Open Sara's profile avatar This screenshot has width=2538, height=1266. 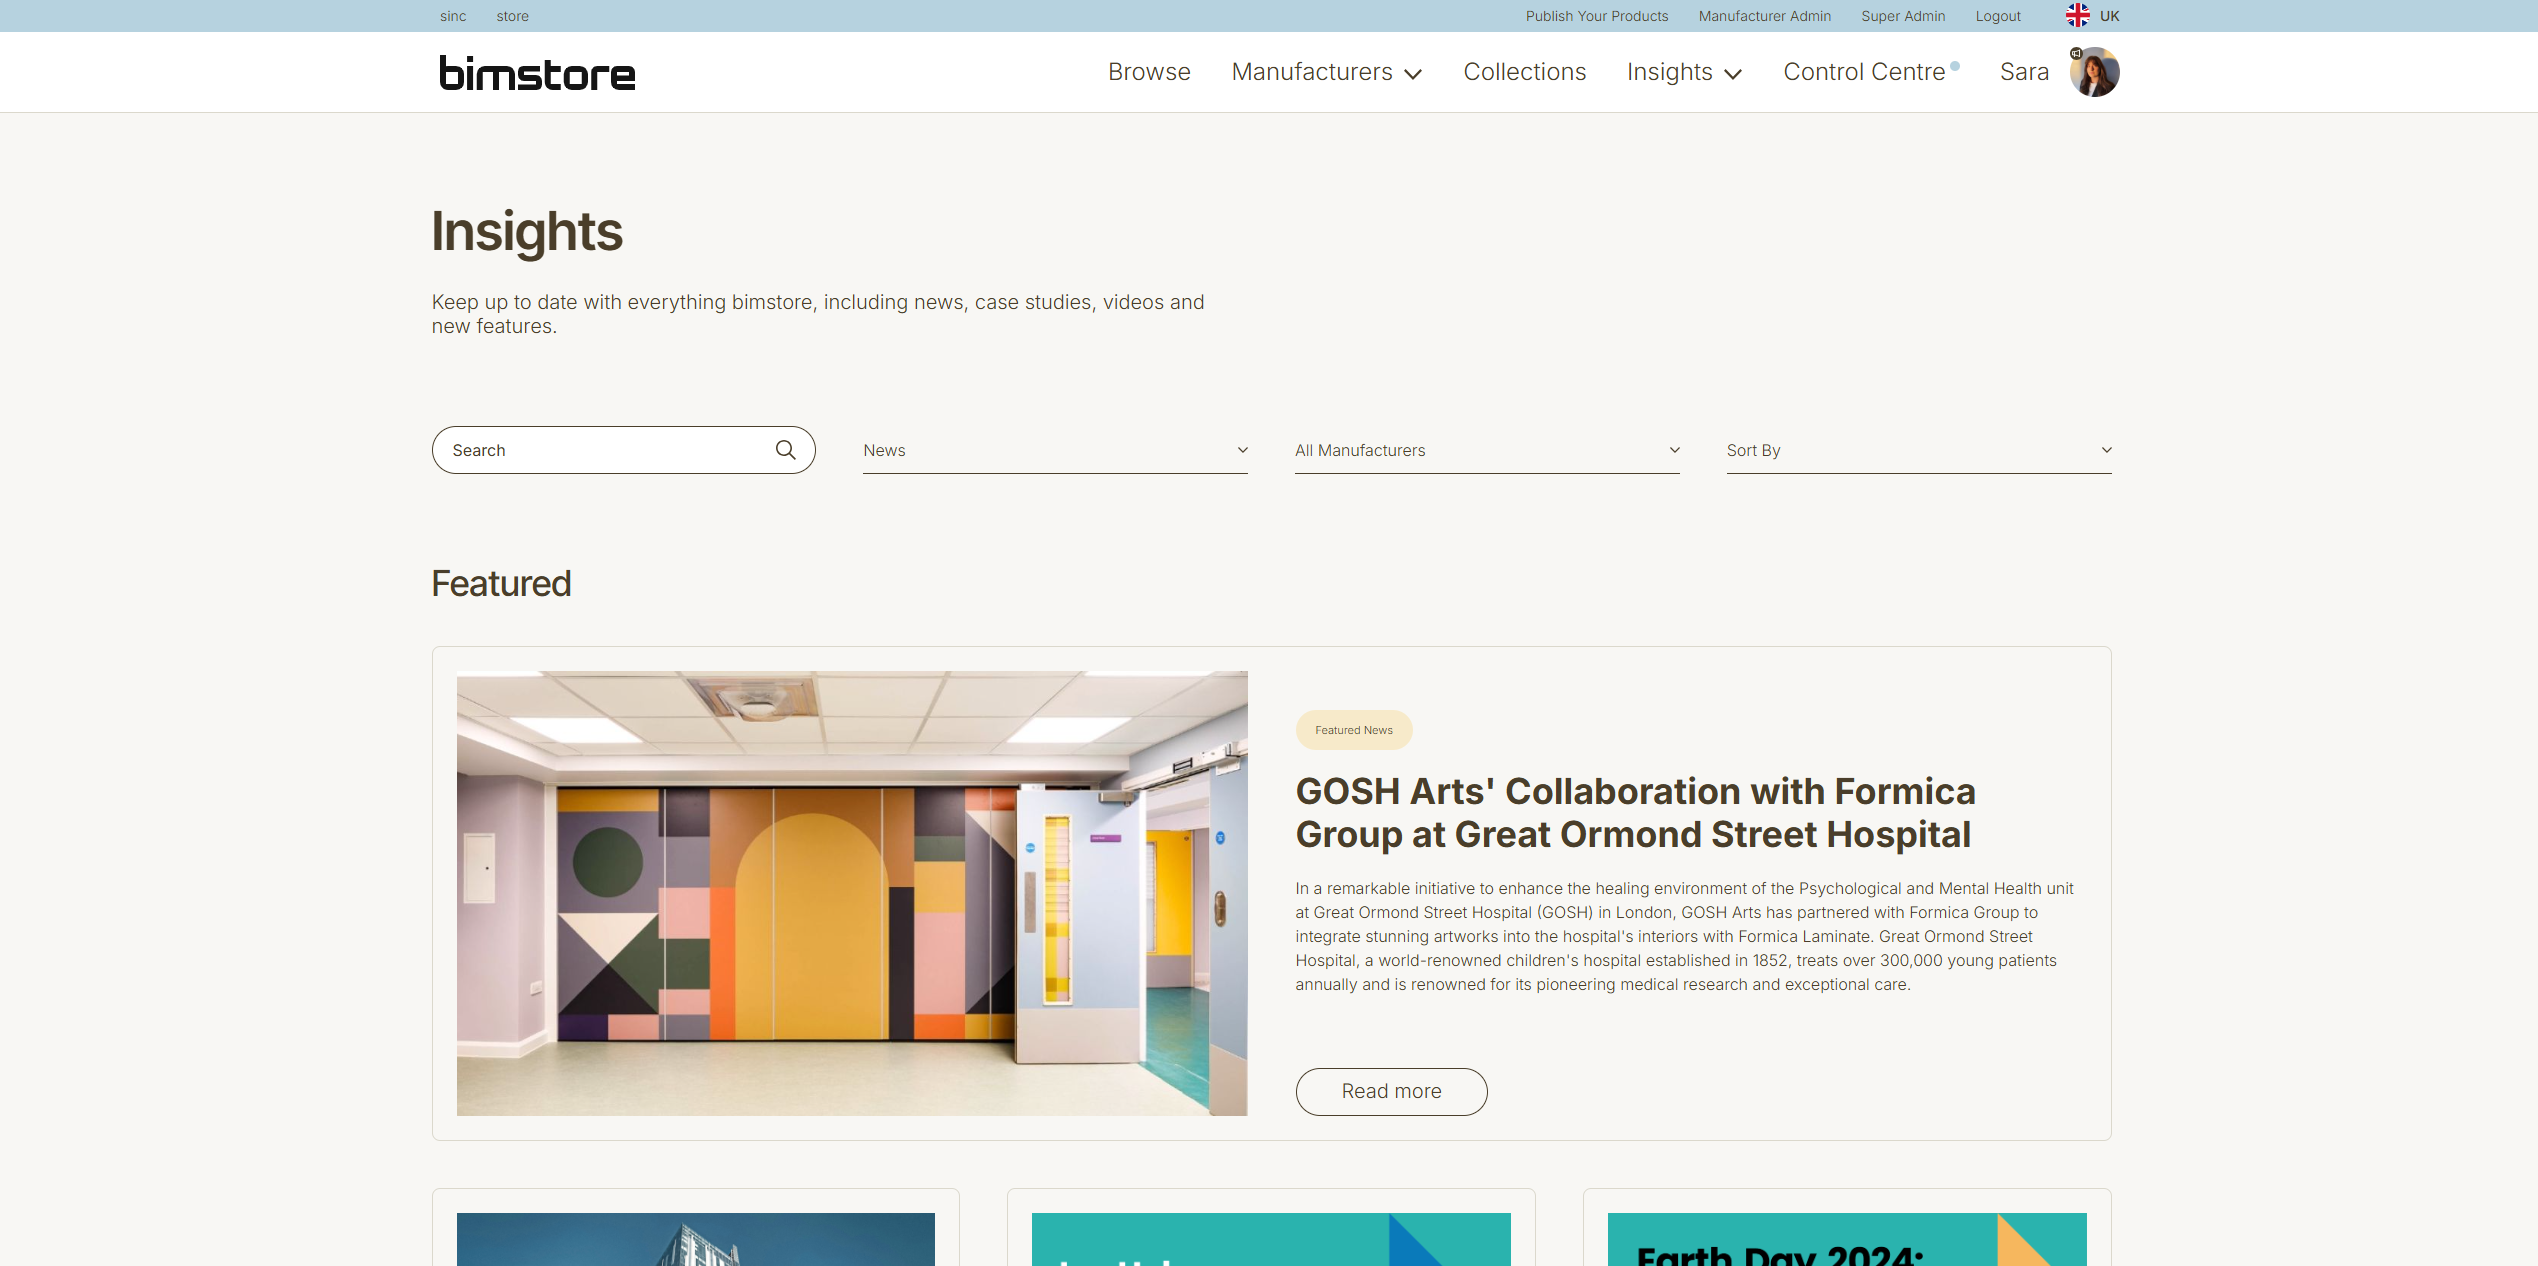tap(2094, 72)
